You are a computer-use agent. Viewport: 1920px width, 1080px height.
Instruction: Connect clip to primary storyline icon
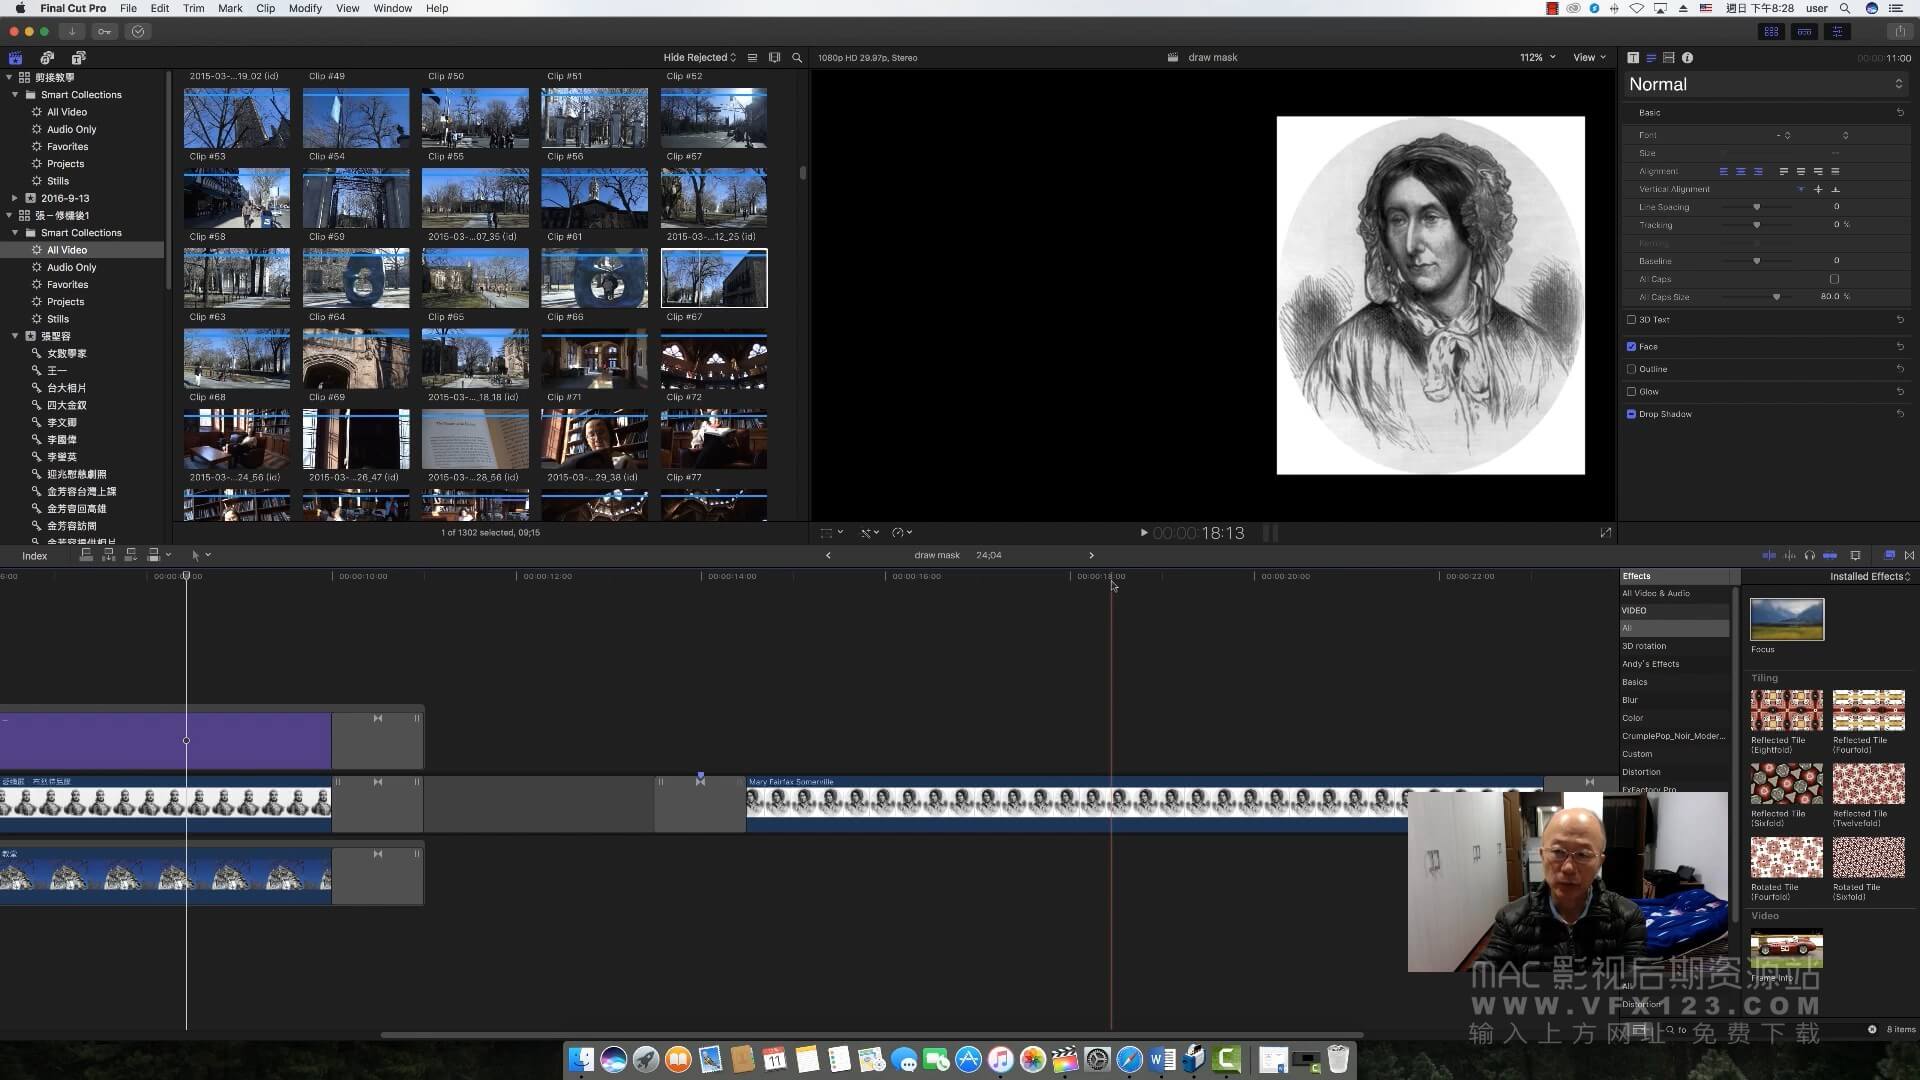coord(86,555)
